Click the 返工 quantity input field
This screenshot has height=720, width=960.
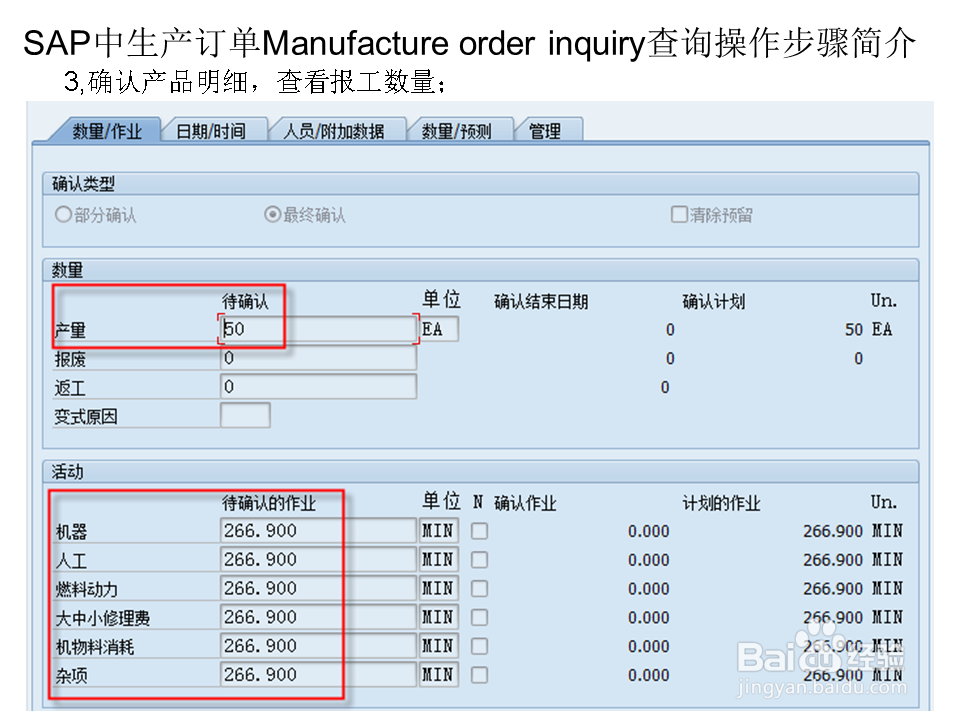(x=318, y=387)
